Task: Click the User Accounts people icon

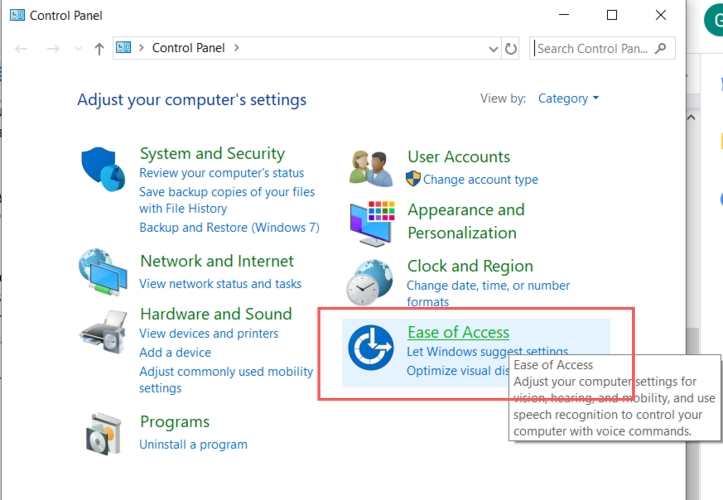Action: pyautogui.click(x=371, y=168)
